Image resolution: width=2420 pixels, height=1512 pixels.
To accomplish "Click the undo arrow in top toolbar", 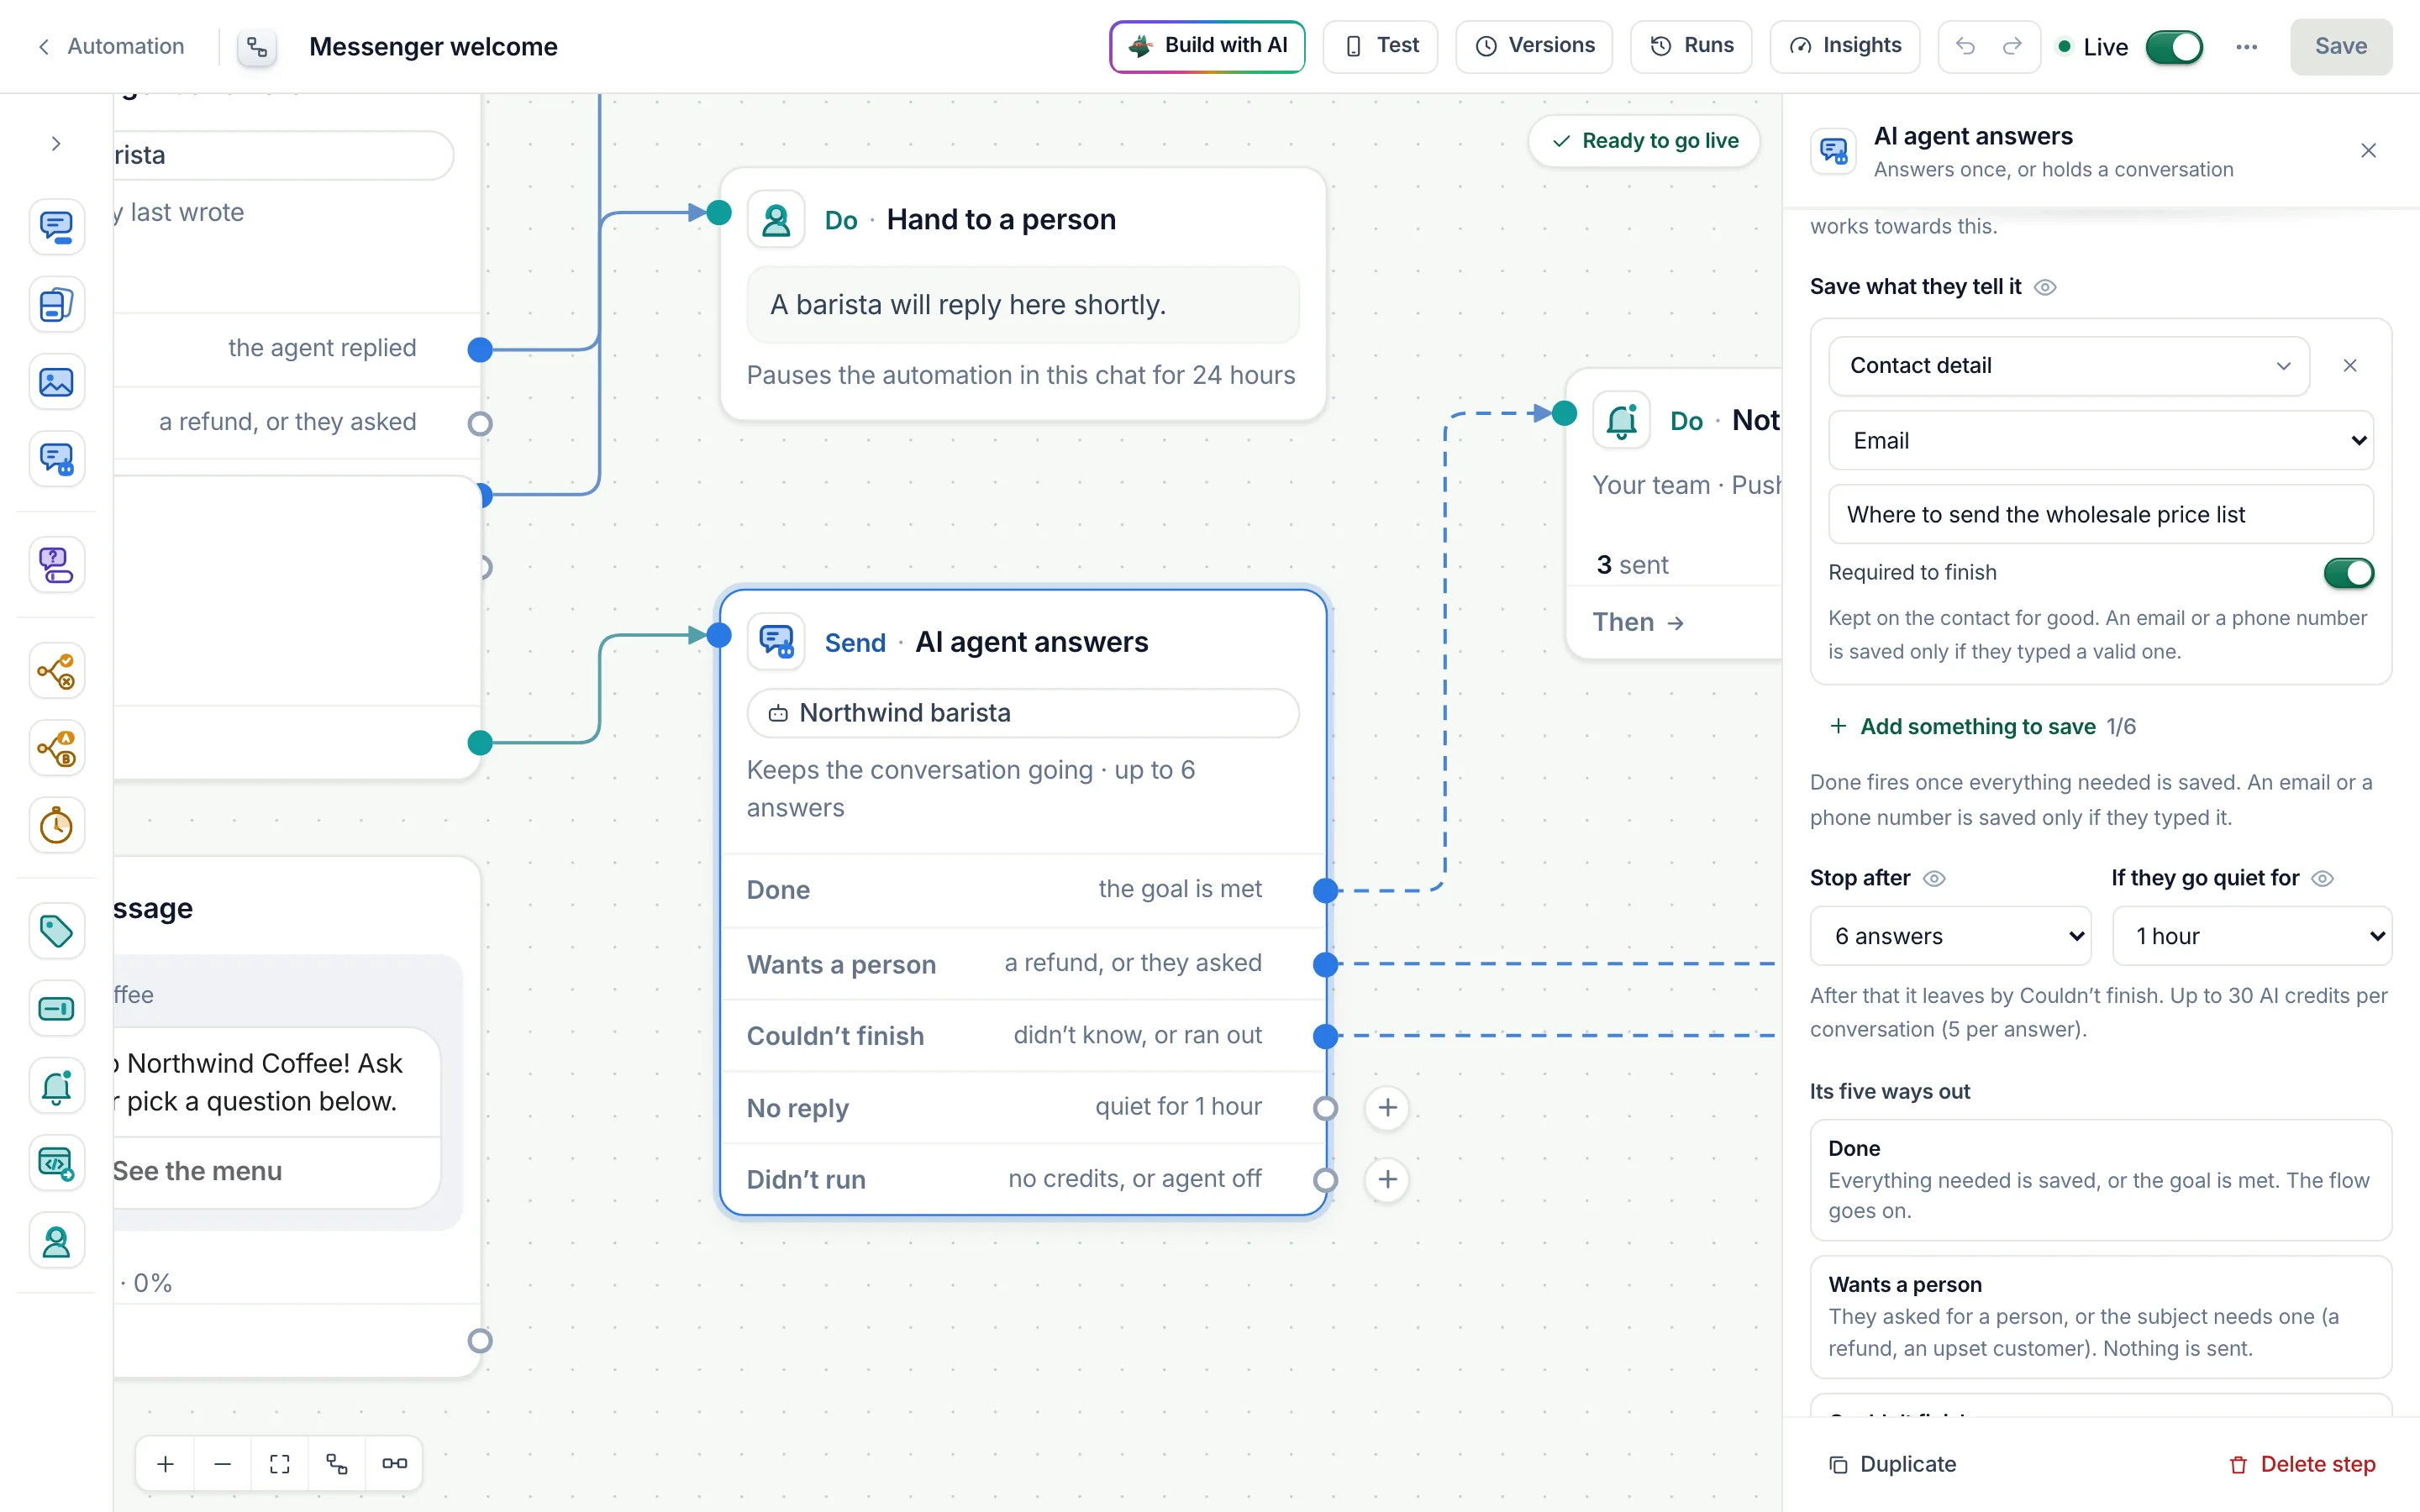I will click(1965, 46).
